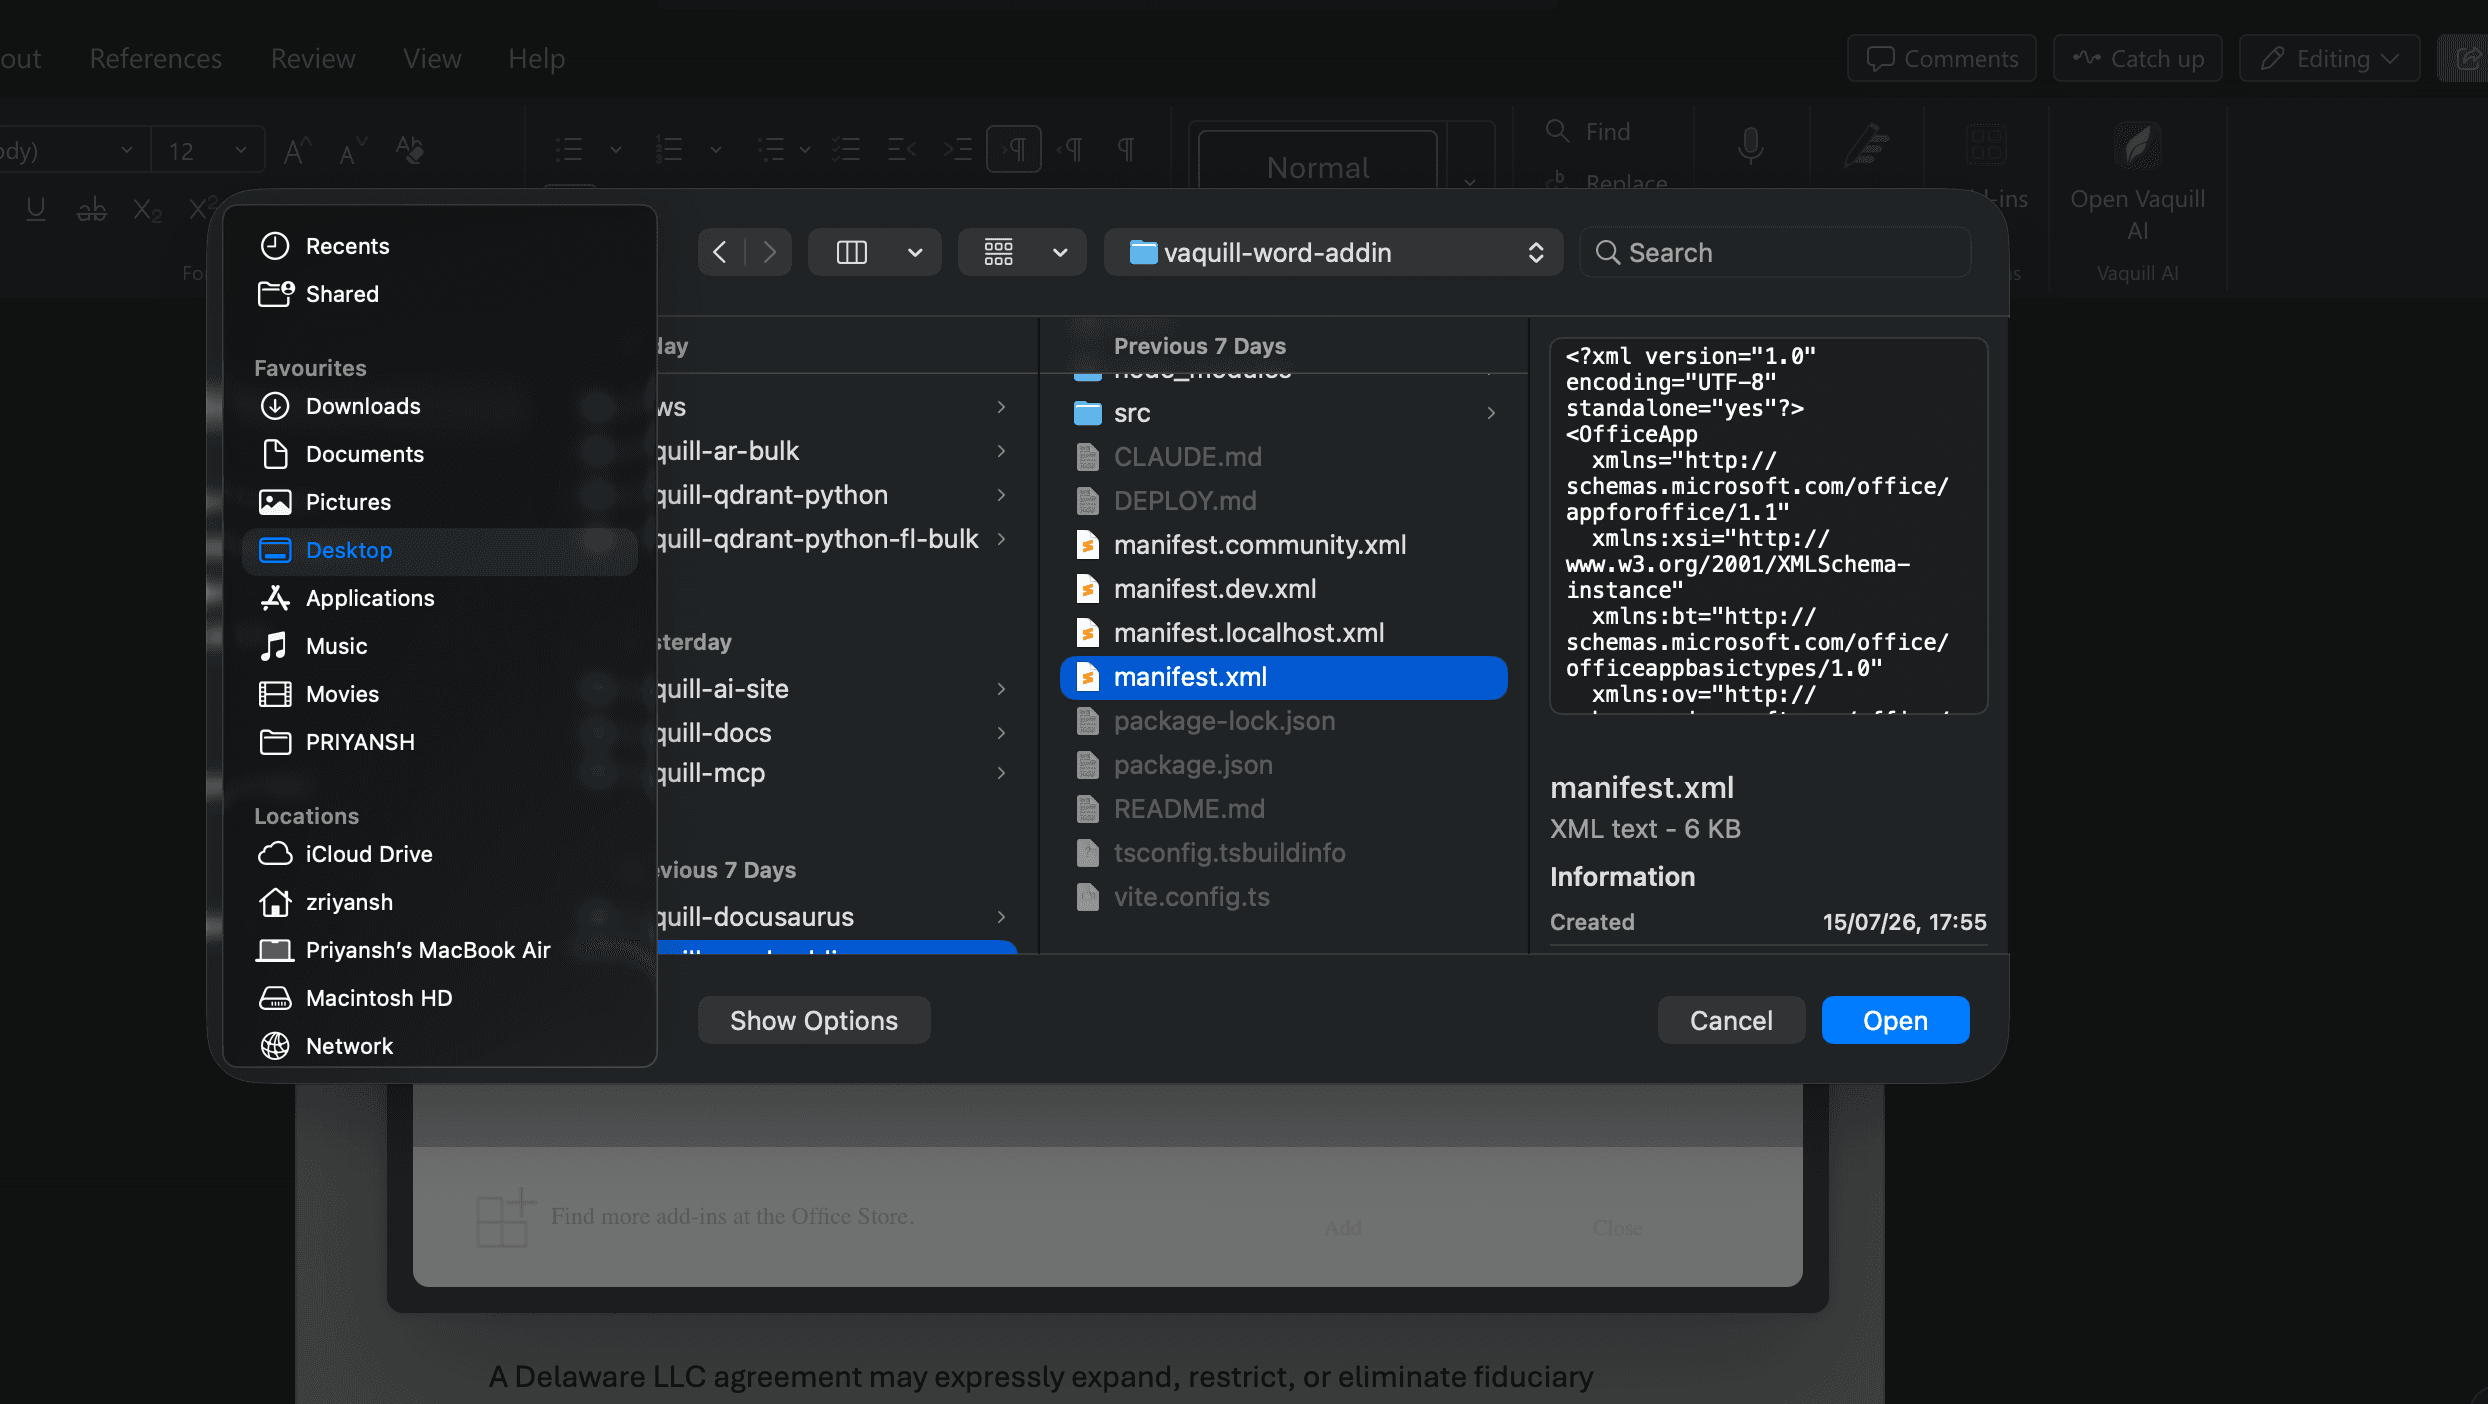
Task: Open Comments pane in Word
Action: pyautogui.click(x=1942, y=58)
